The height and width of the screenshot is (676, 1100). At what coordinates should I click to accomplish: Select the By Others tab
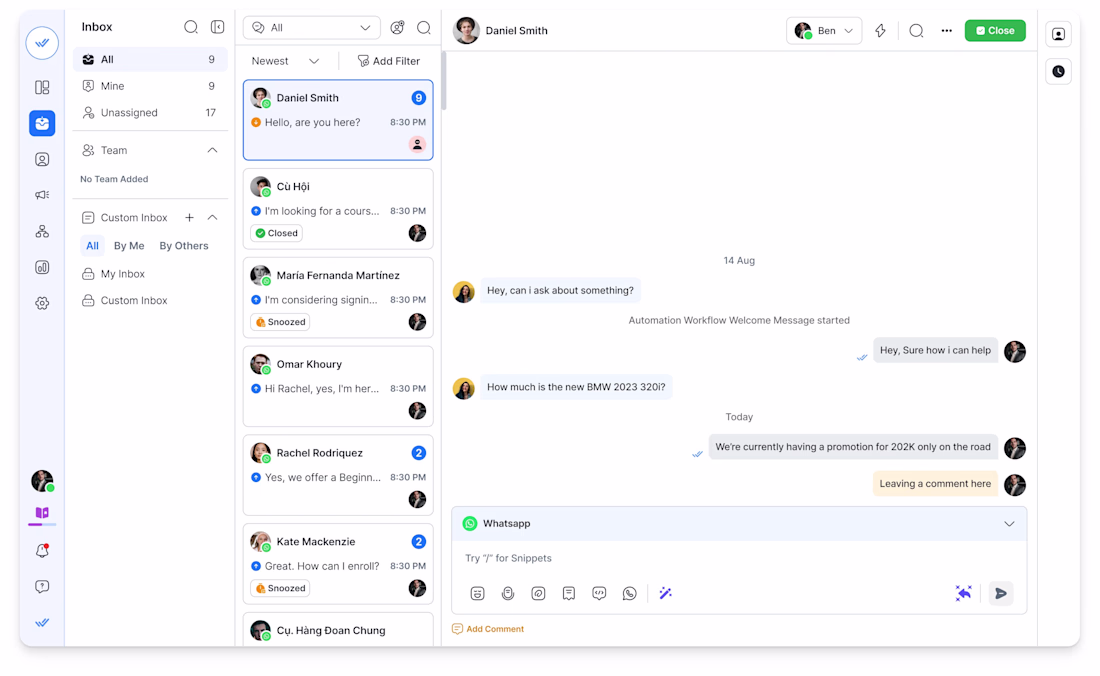(184, 246)
